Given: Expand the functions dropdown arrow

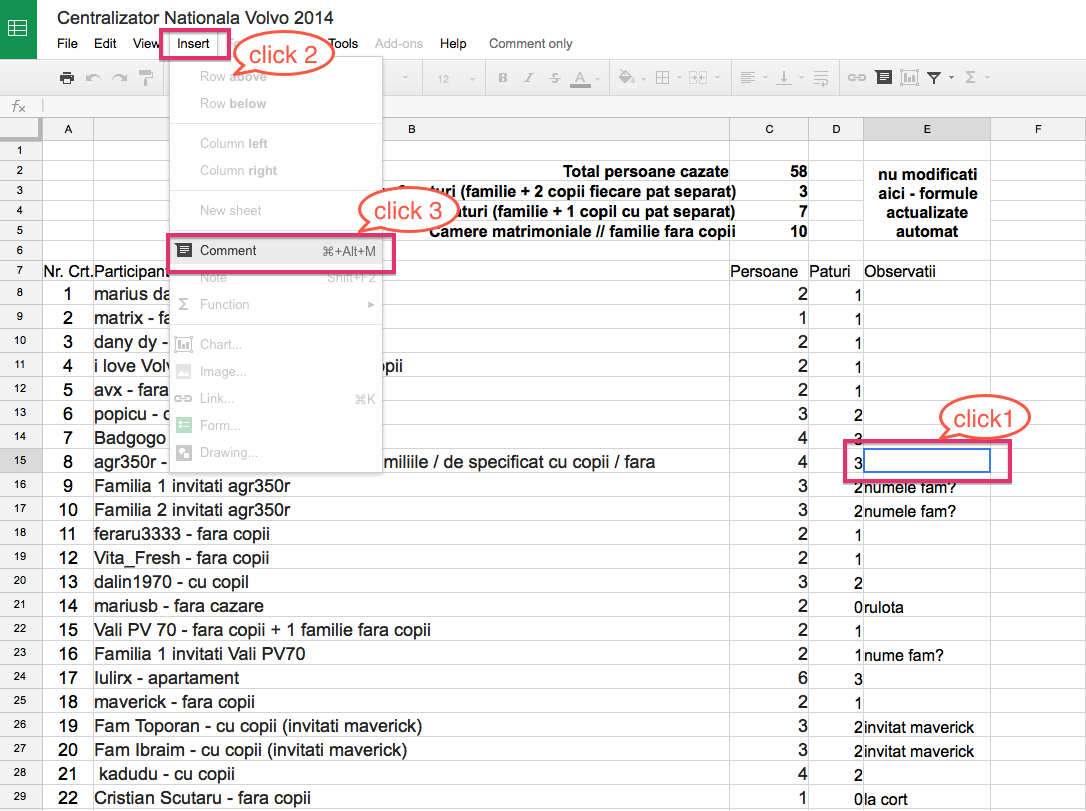Looking at the screenshot, I should (x=988, y=78).
